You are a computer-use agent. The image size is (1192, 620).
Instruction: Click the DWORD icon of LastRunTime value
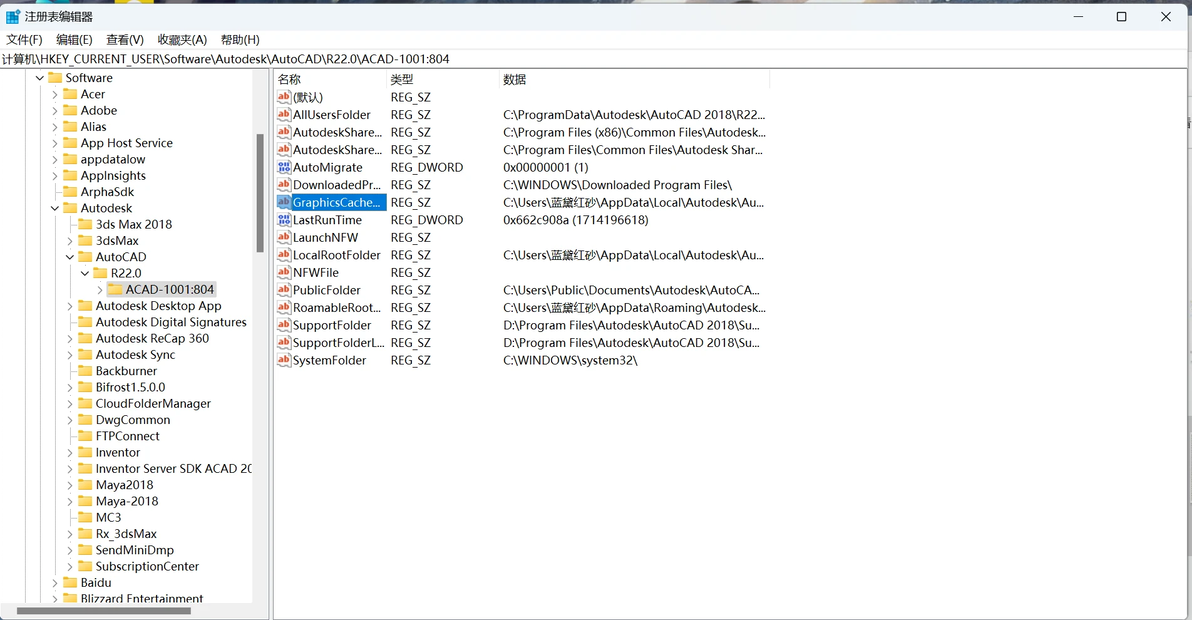click(x=284, y=220)
